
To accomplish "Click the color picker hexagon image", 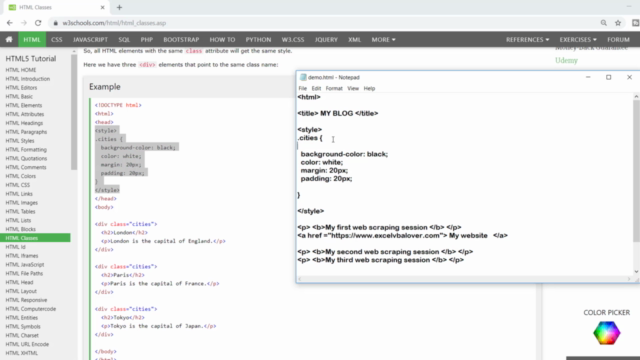I will [x=607, y=333].
